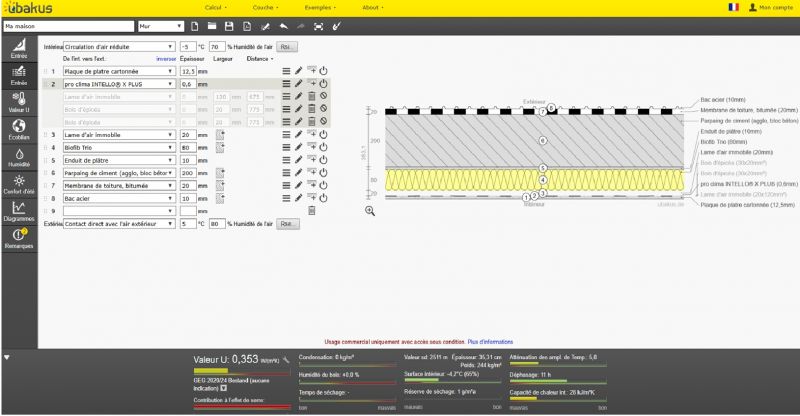
Task: Open the Entrée panel with set-square icon
Action: pos(19,49)
